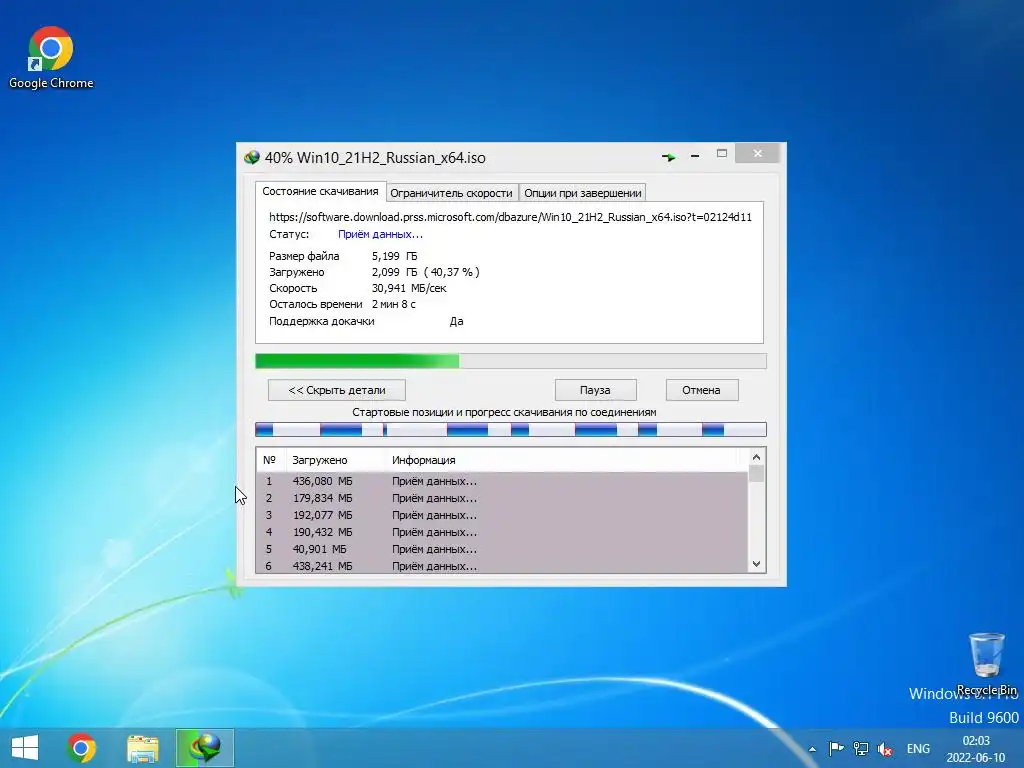Switch the ENG input language indicator
The height and width of the screenshot is (768, 1024).
918,748
